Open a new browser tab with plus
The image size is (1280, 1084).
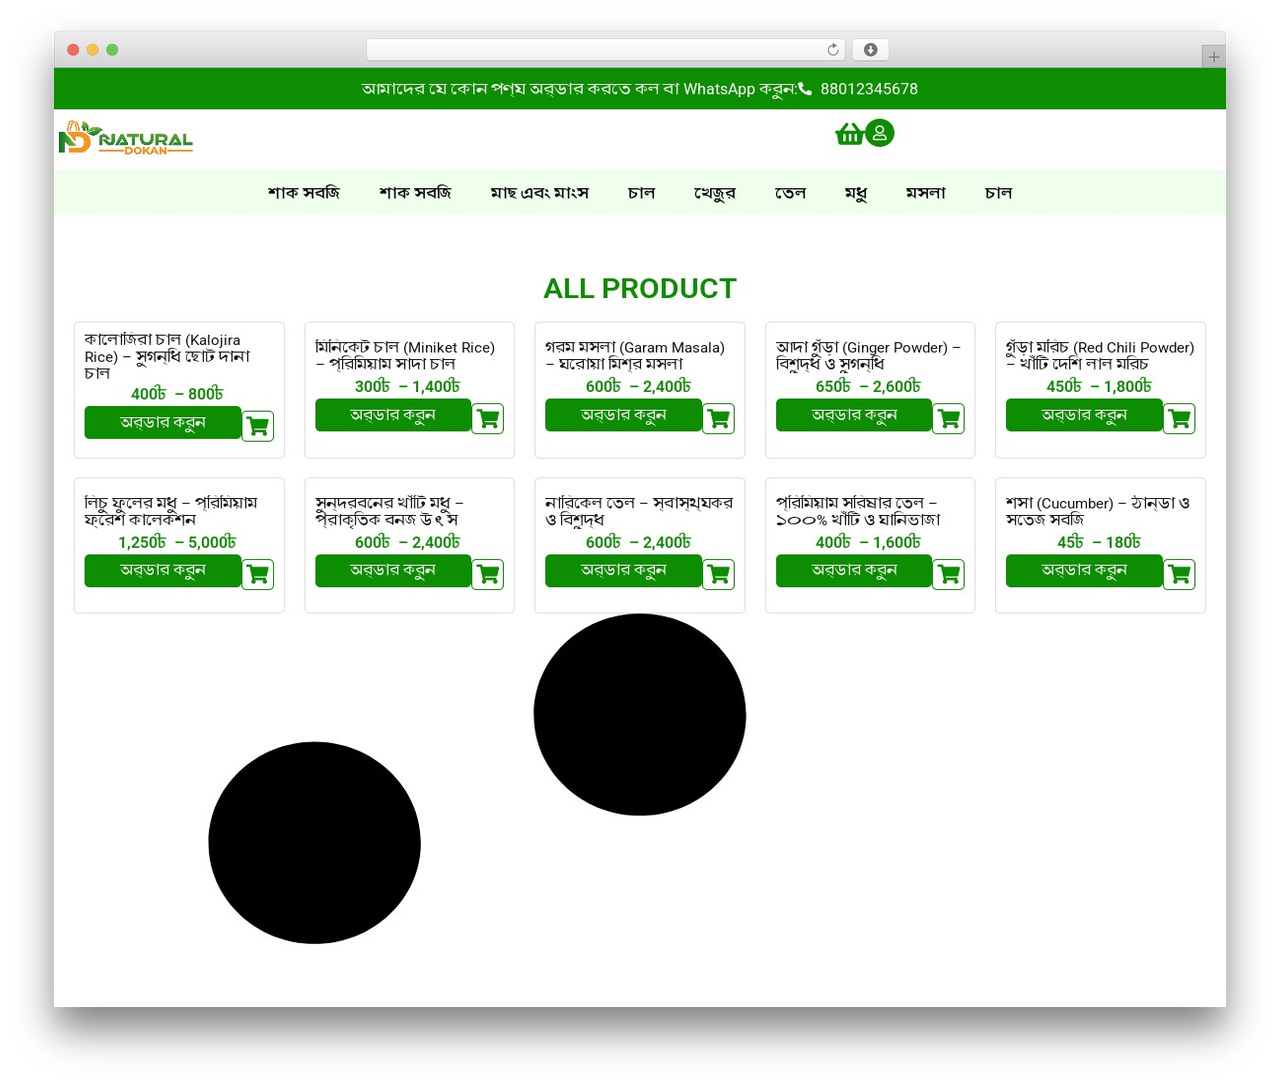(1213, 57)
